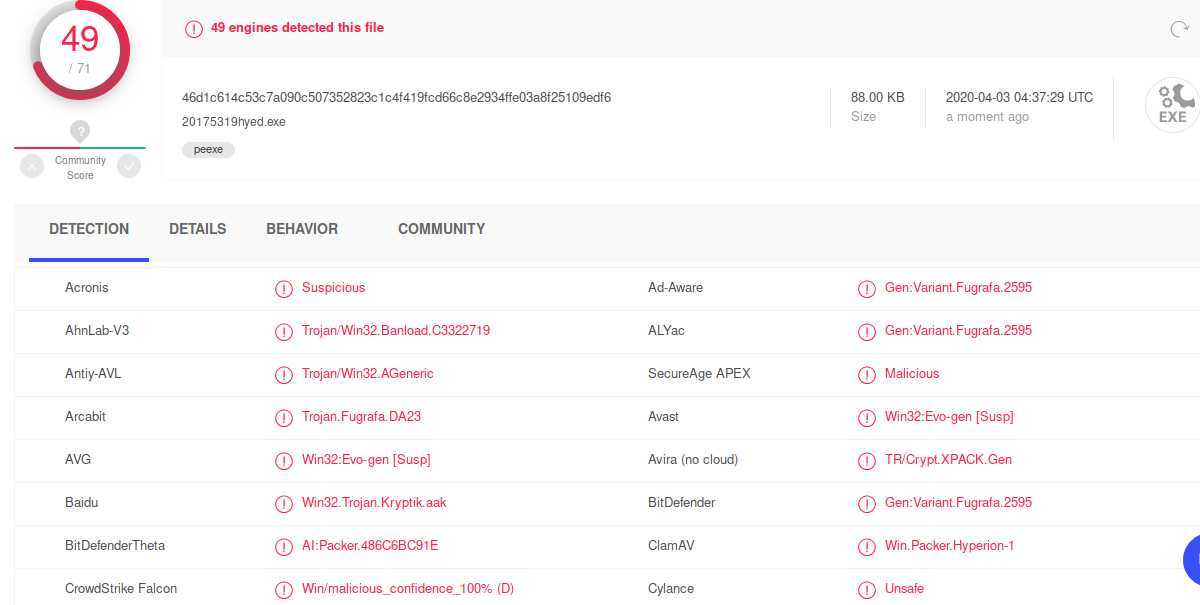
Task: Click AI:Packer.486C6BC91E result
Action: [370, 546]
